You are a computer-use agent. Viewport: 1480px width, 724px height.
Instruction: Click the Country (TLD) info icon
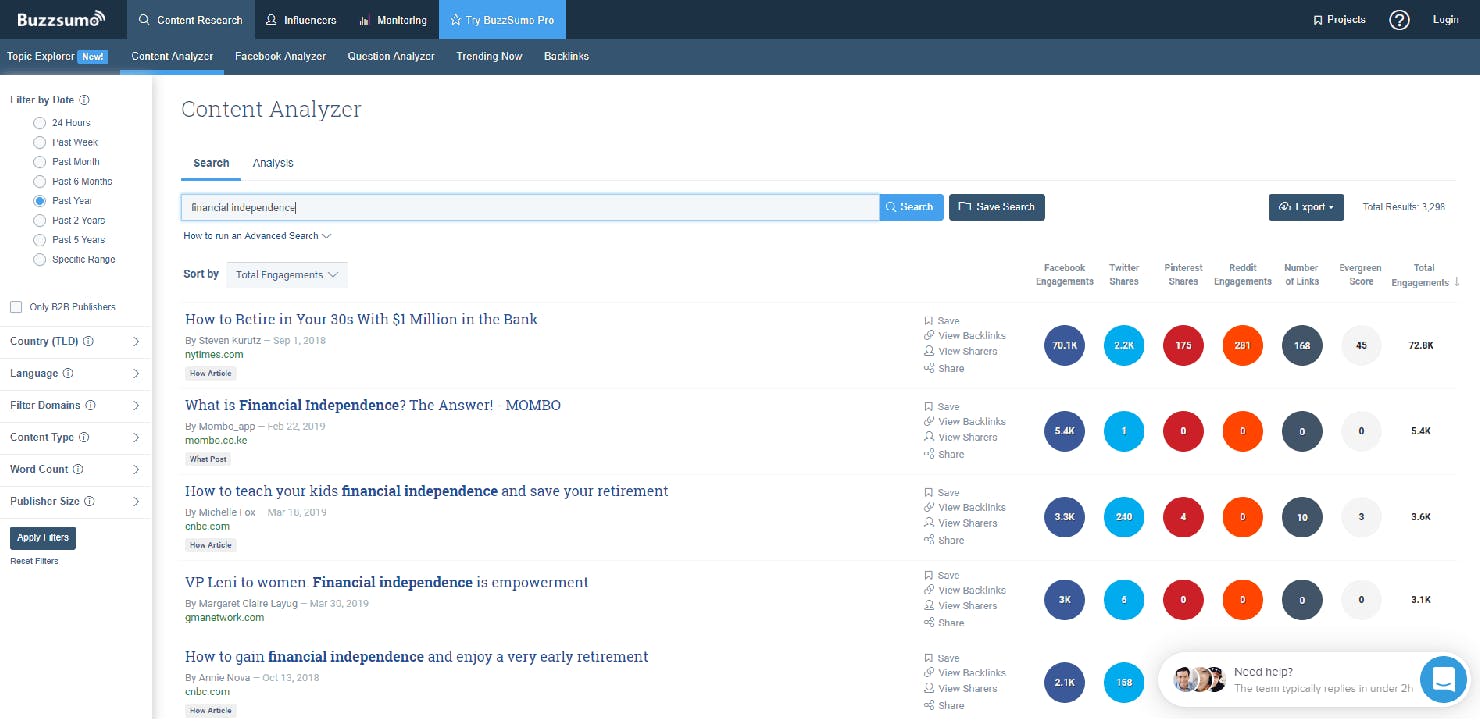tap(89, 342)
